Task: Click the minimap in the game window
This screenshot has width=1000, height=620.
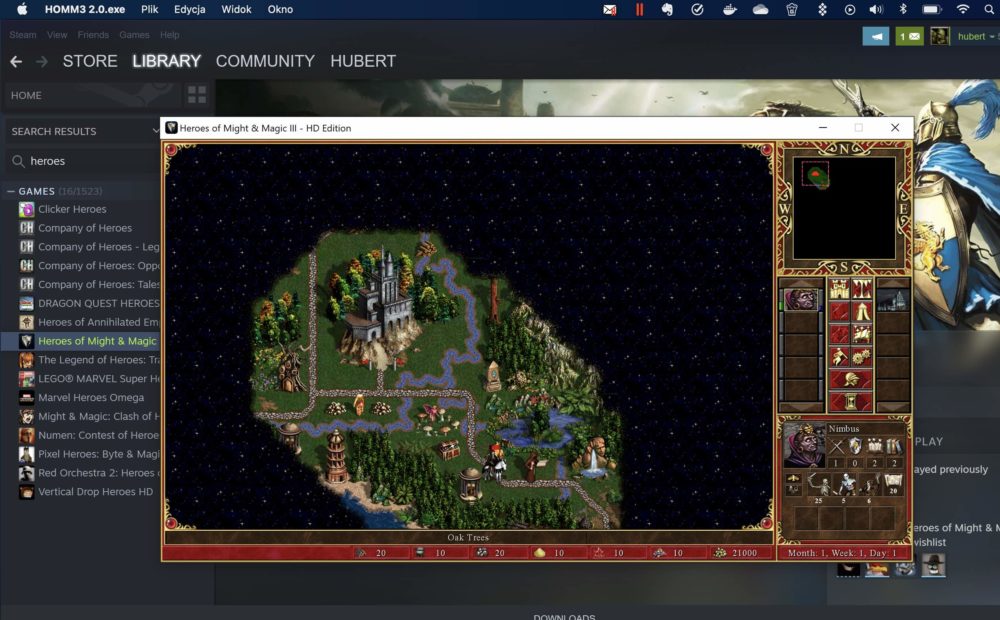Action: (x=844, y=208)
